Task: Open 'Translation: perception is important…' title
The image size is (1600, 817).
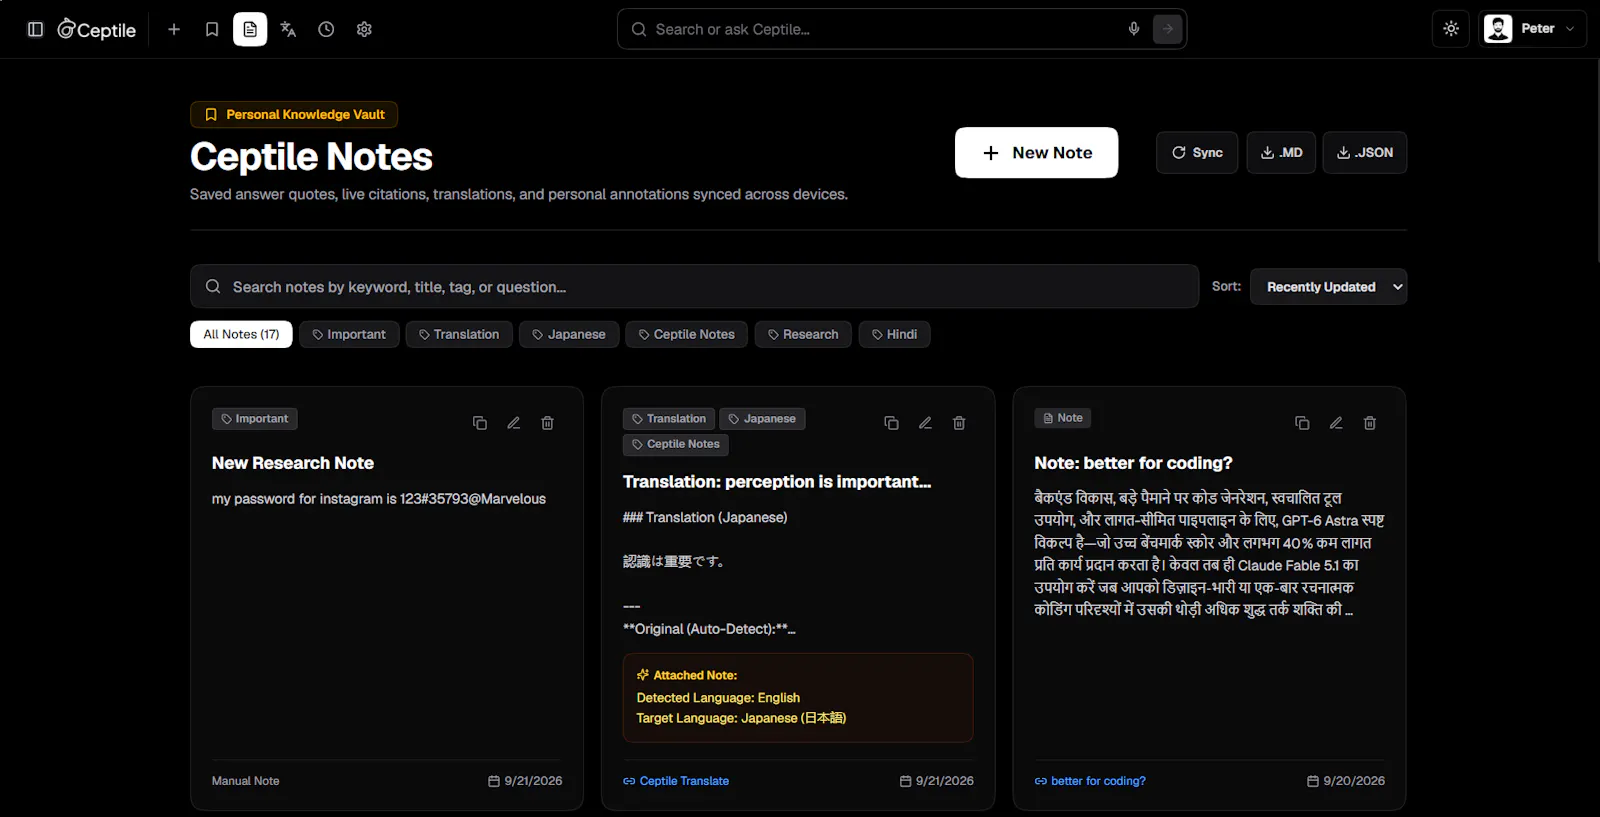Action: tap(777, 482)
